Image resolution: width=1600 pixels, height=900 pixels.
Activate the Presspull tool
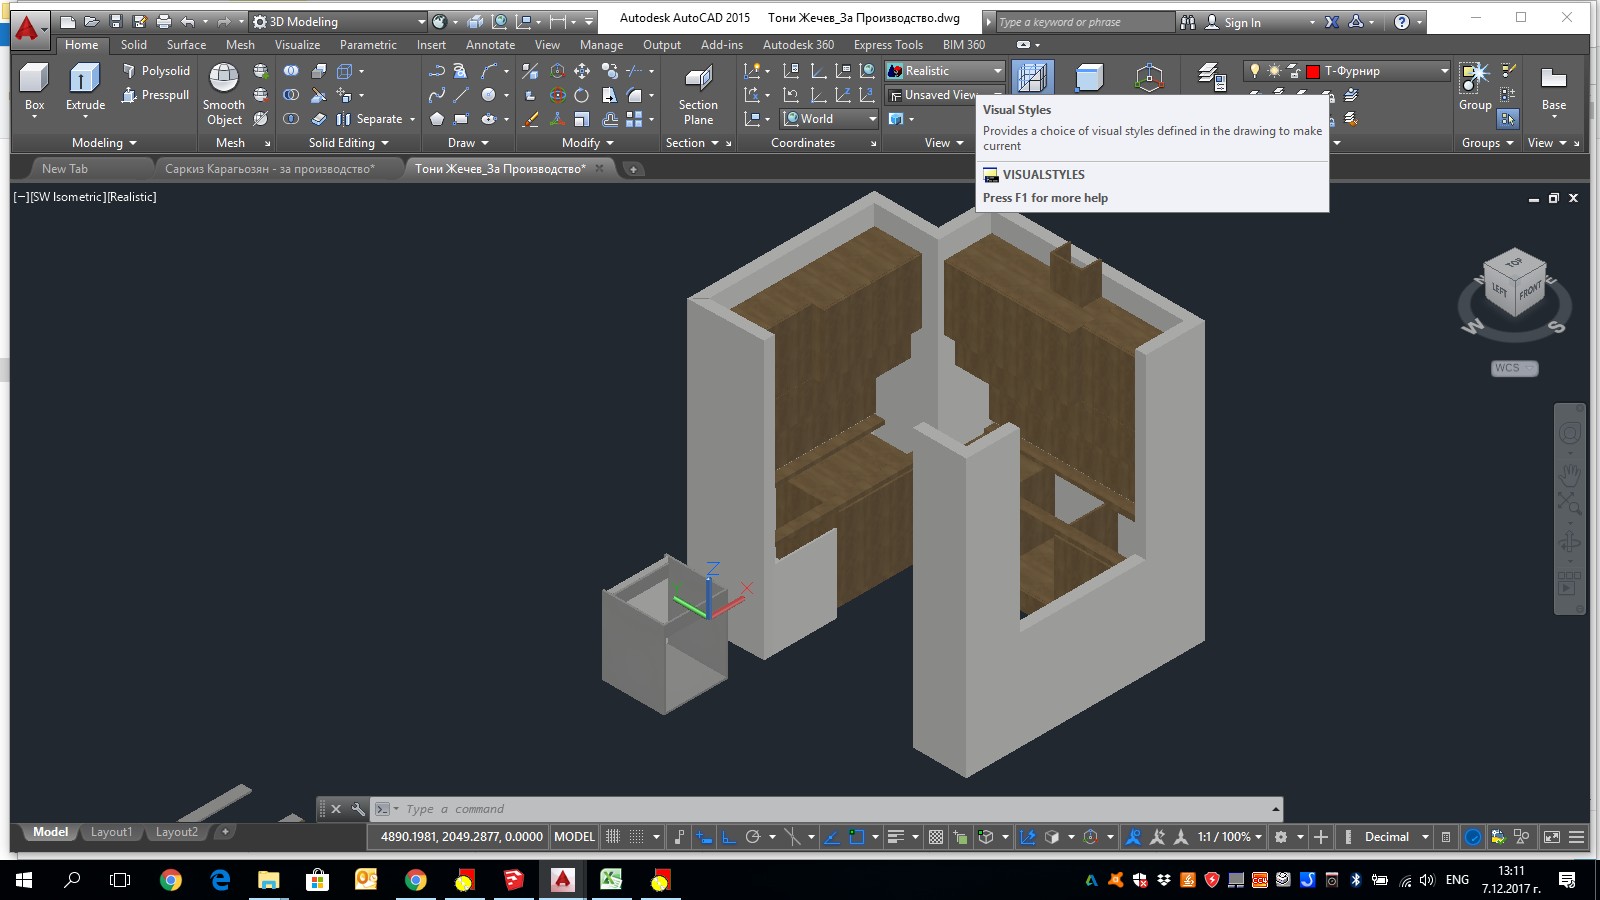[155, 95]
